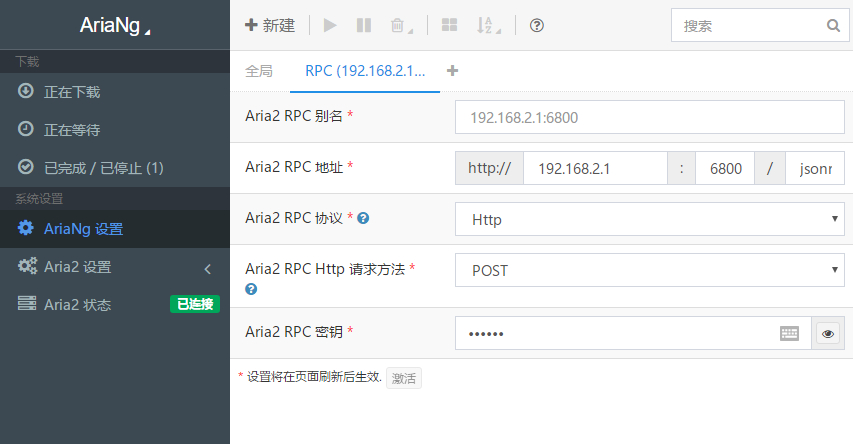Open 正在下载 downloading list
Viewport: 853px width, 444px height.
point(115,92)
